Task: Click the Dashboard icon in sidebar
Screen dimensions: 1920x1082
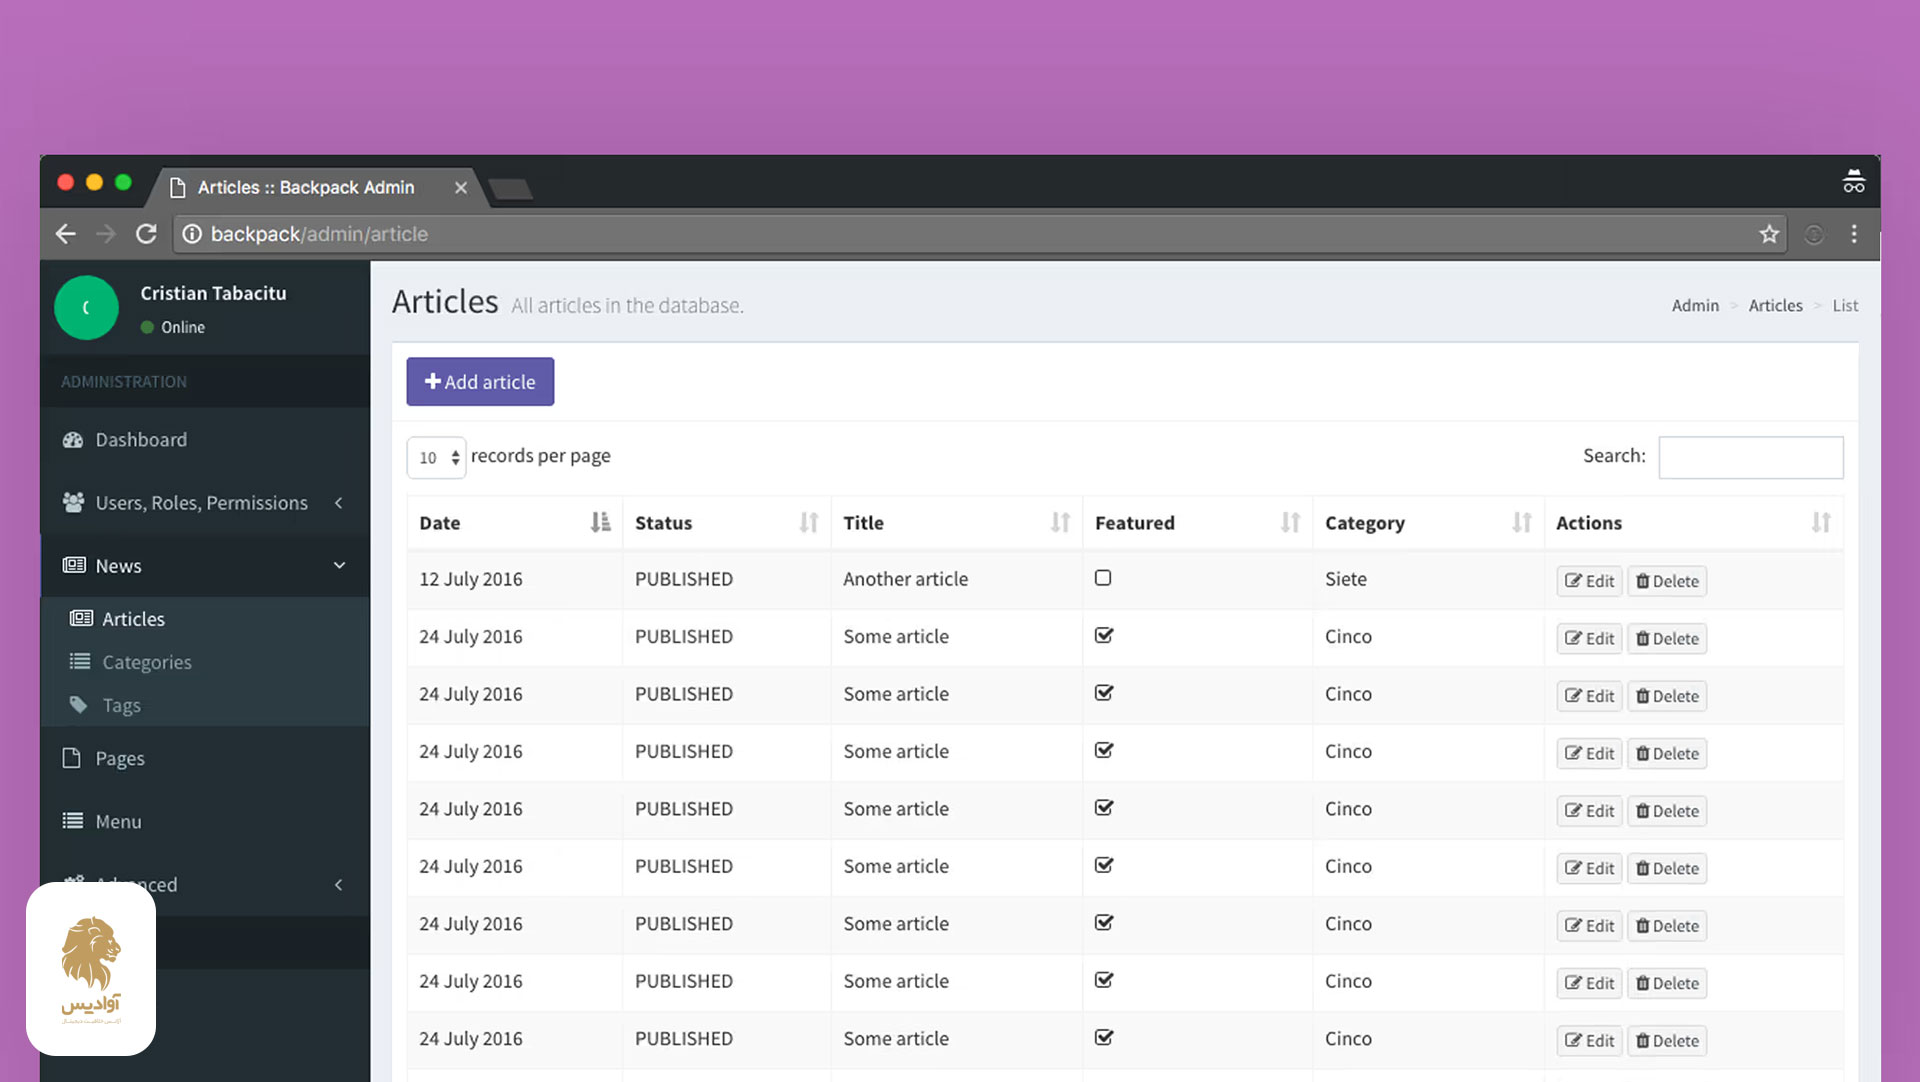Action: click(73, 440)
